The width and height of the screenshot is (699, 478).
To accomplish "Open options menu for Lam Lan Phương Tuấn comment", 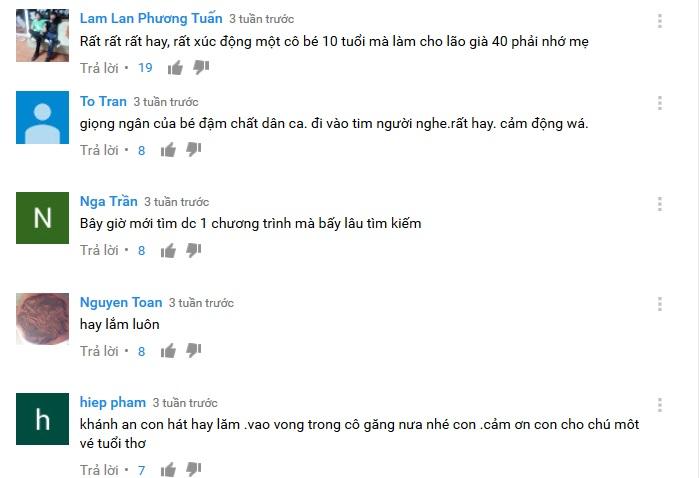I will 660,21.
